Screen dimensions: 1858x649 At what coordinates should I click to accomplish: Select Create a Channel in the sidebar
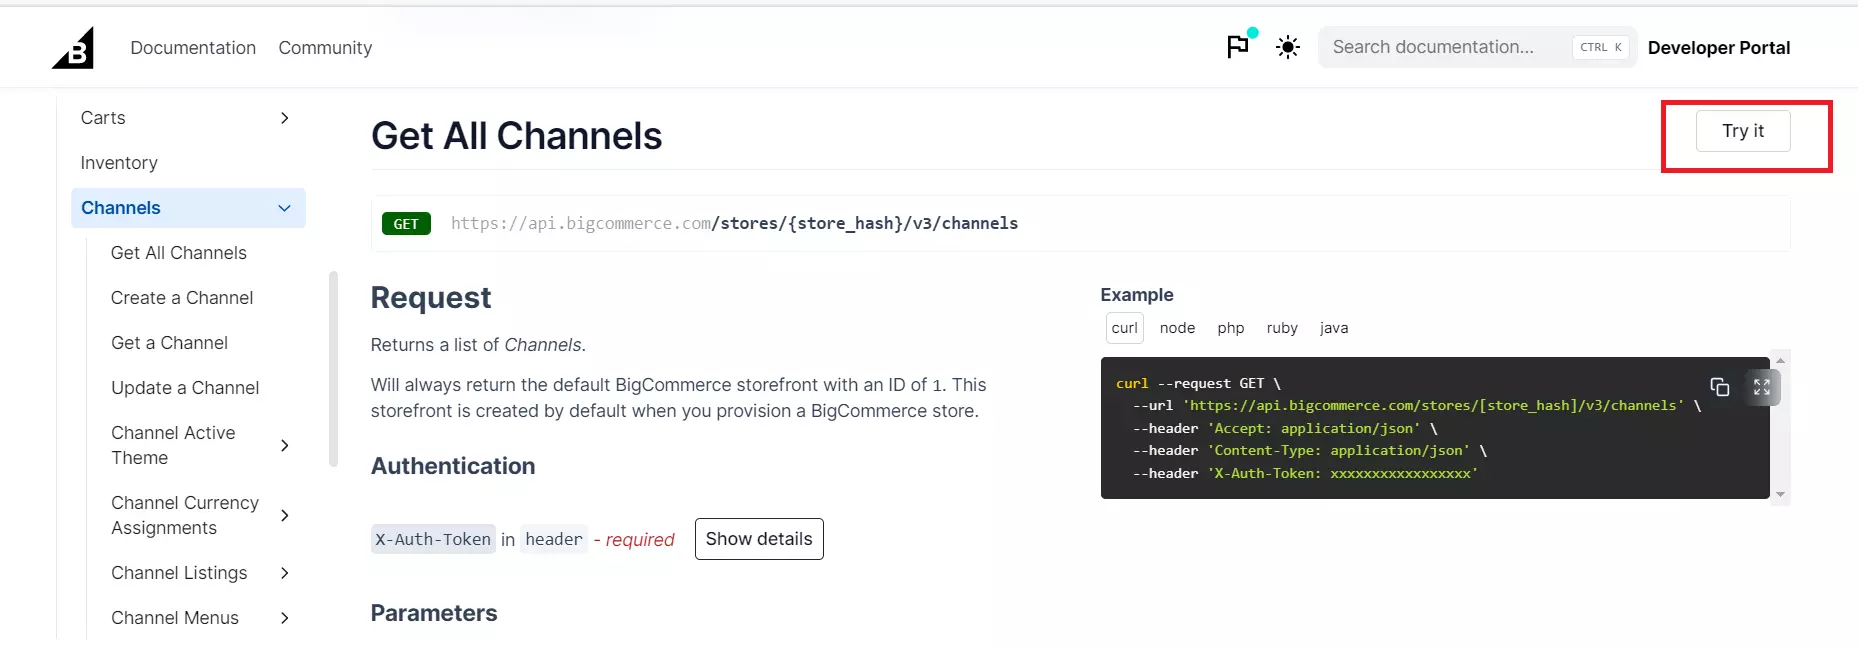coord(181,297)
